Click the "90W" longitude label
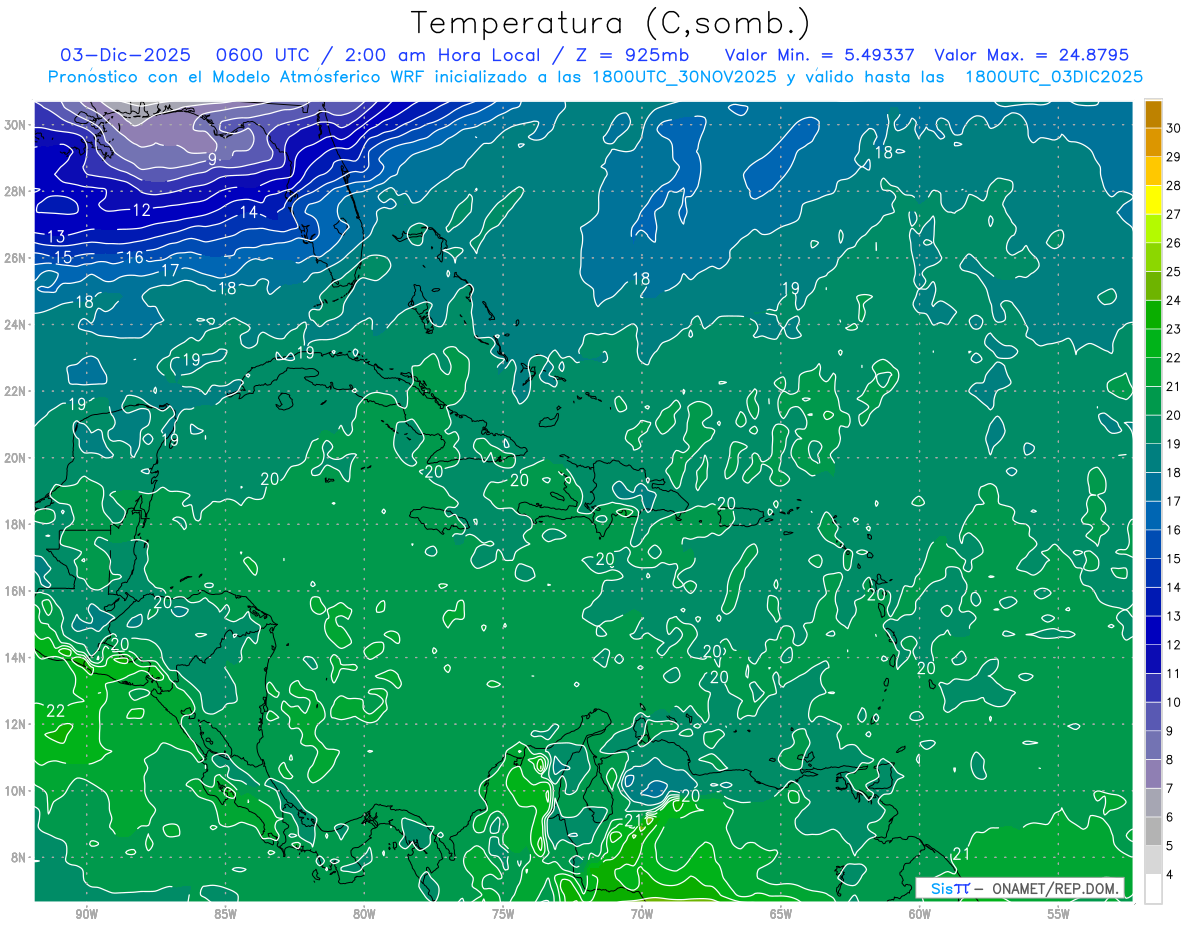This screenshot has width=1200, height=927. [87, 914]
